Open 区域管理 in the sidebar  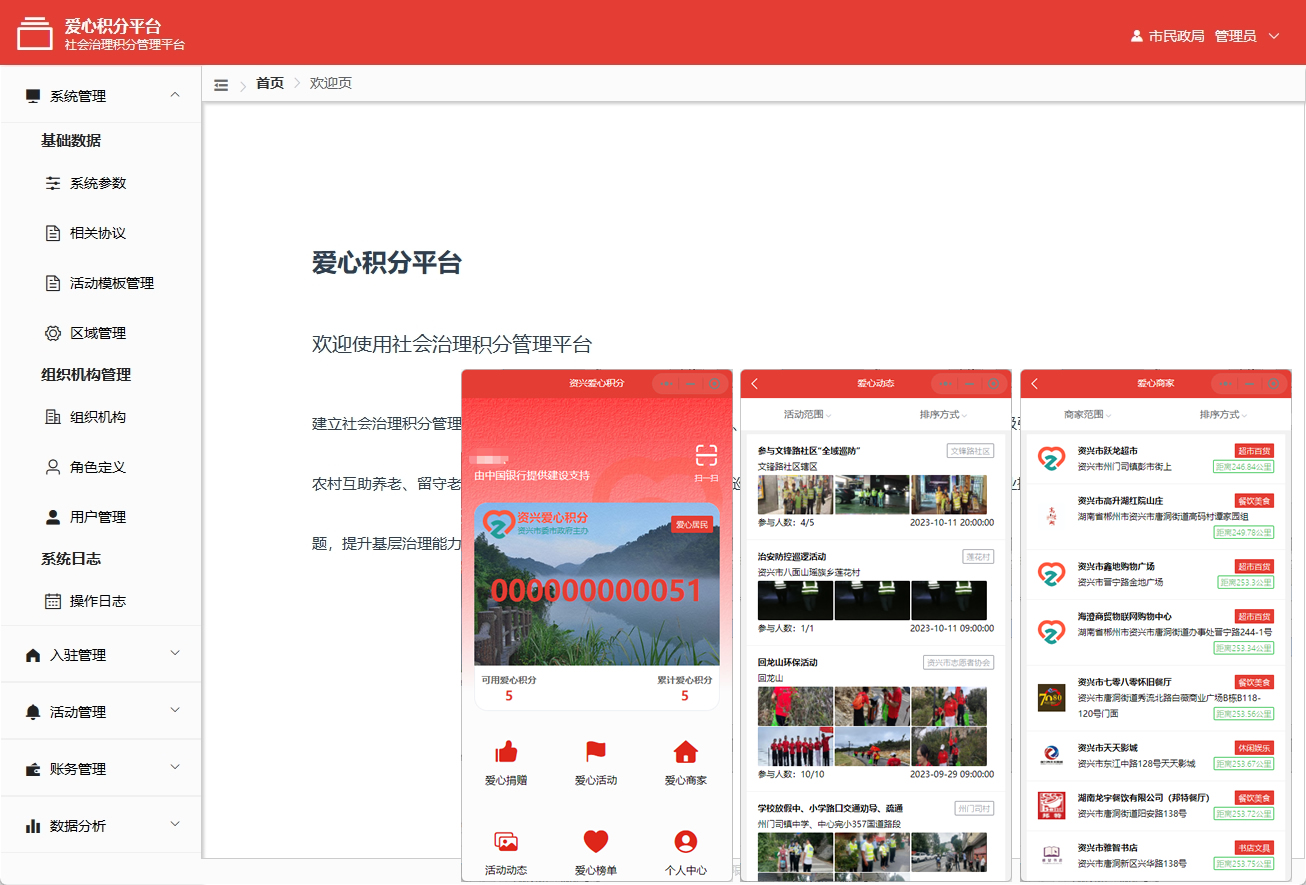click(x=100, y=333)
